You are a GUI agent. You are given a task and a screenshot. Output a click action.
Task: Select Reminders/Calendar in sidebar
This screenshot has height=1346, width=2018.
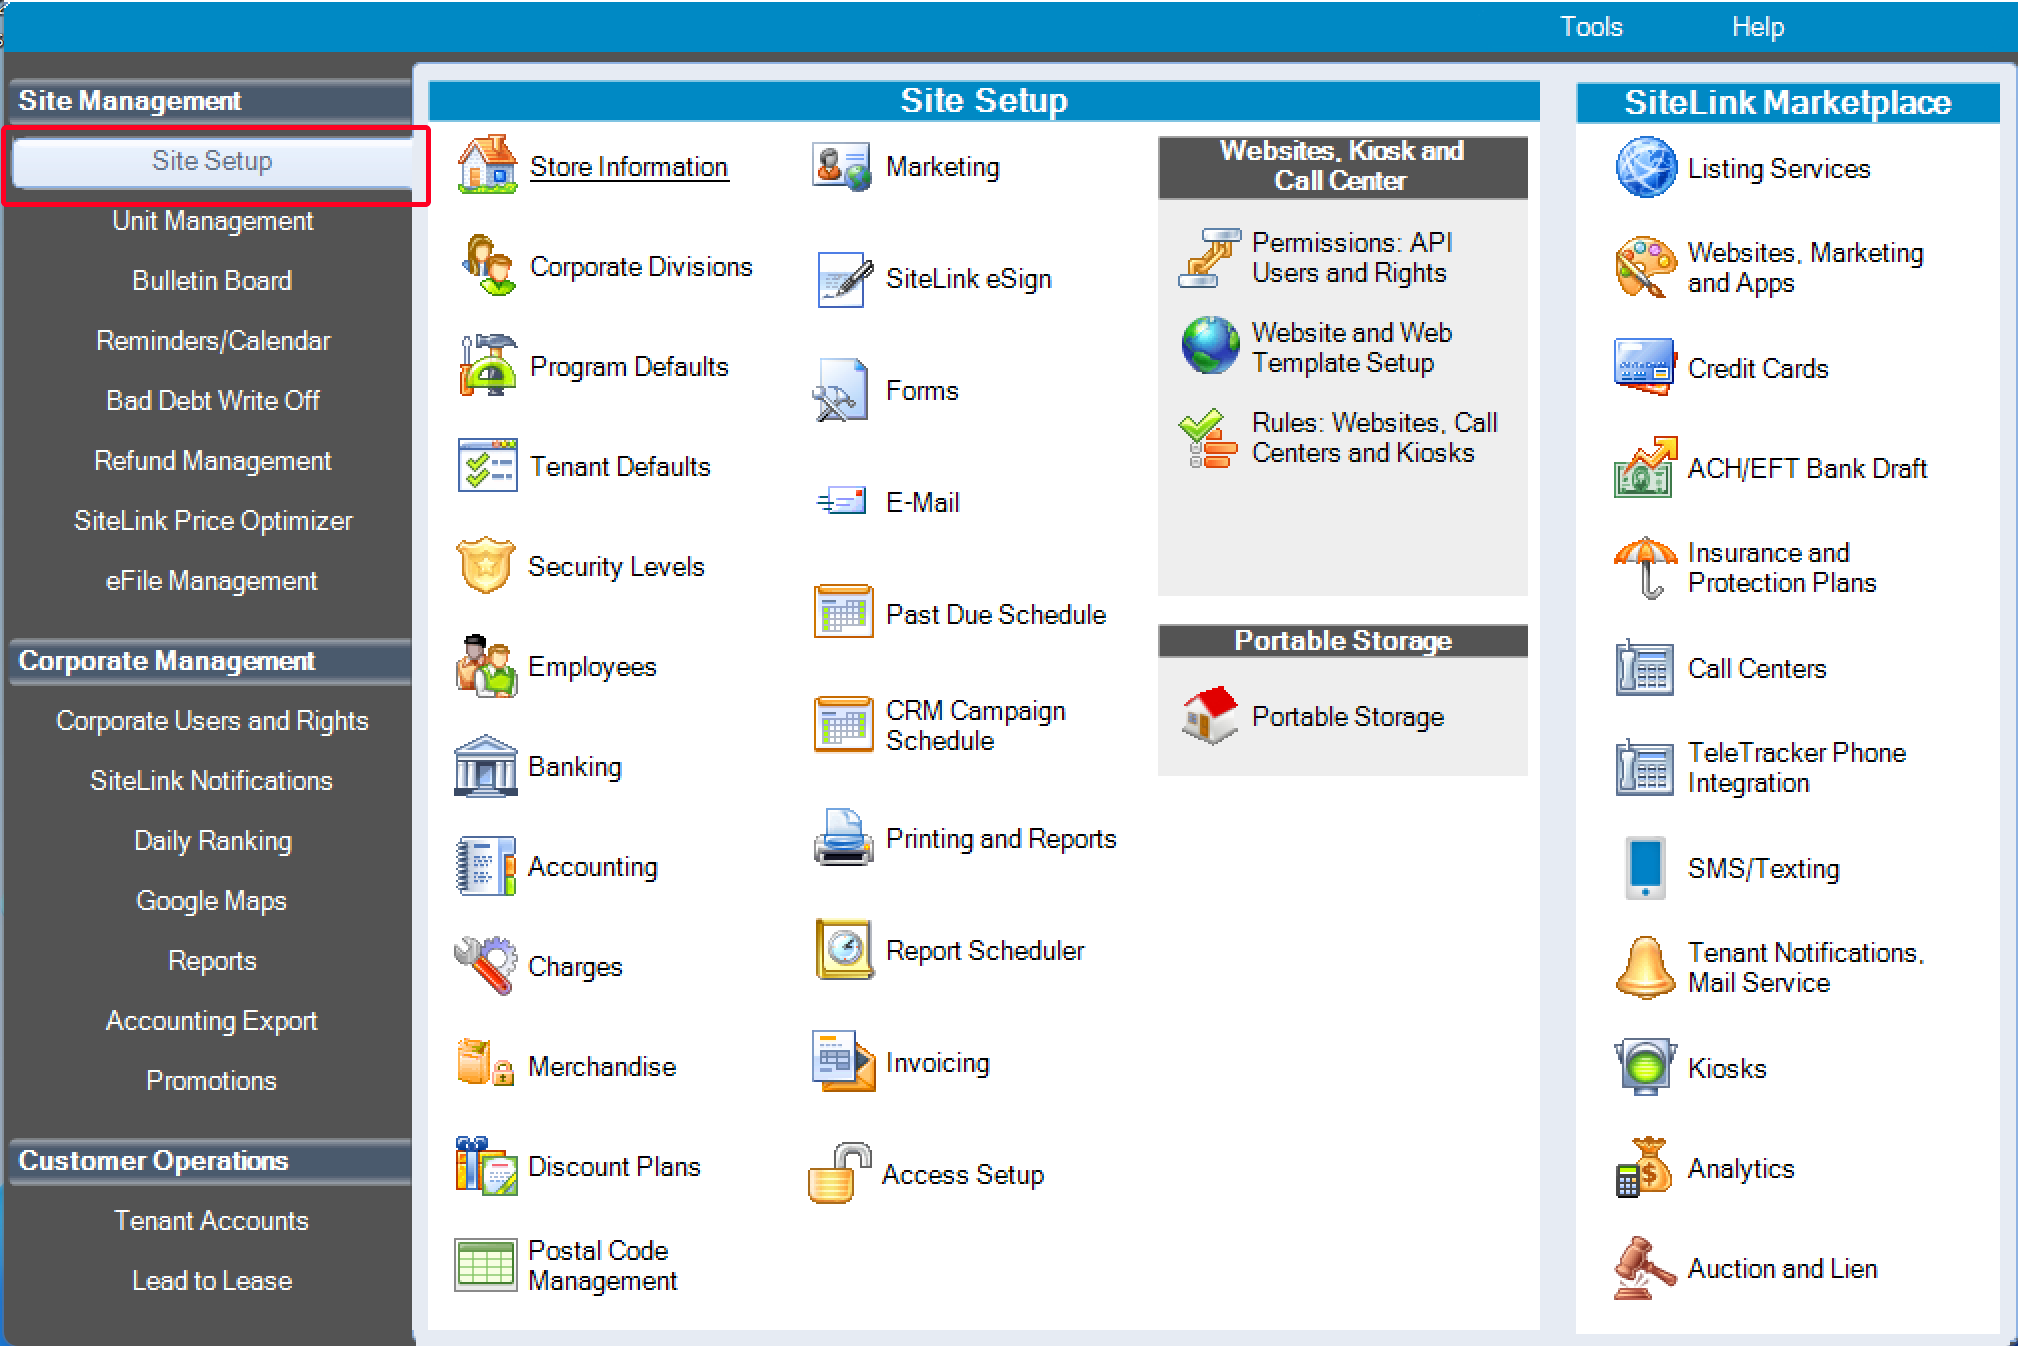coord(212,341)
